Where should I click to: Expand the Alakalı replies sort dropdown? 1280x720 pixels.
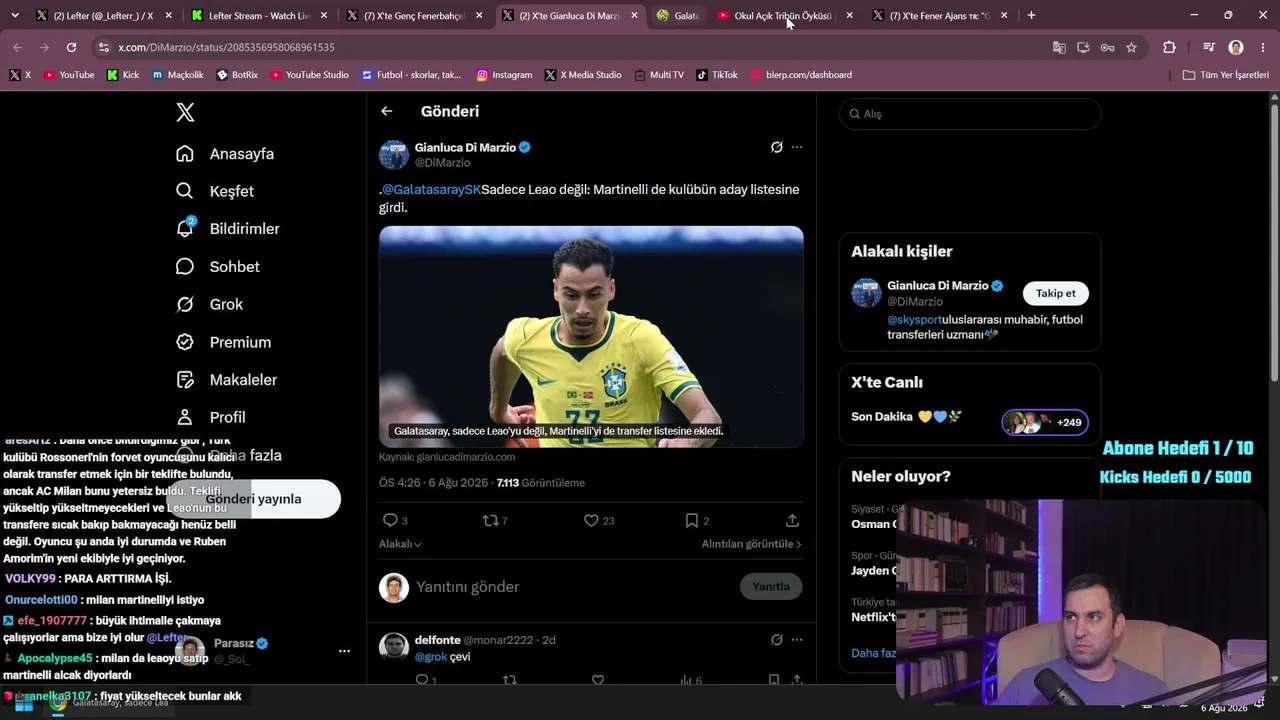400,544
